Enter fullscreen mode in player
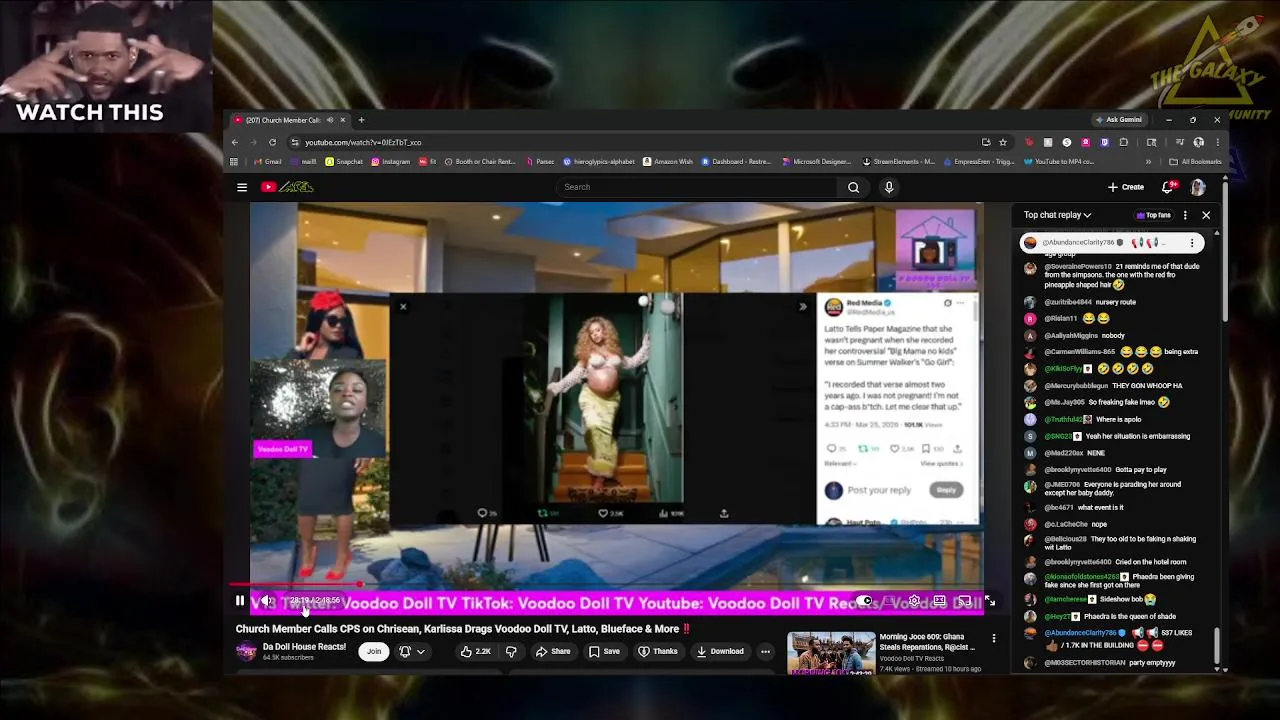1280x720 pixels. pos(989,601)
